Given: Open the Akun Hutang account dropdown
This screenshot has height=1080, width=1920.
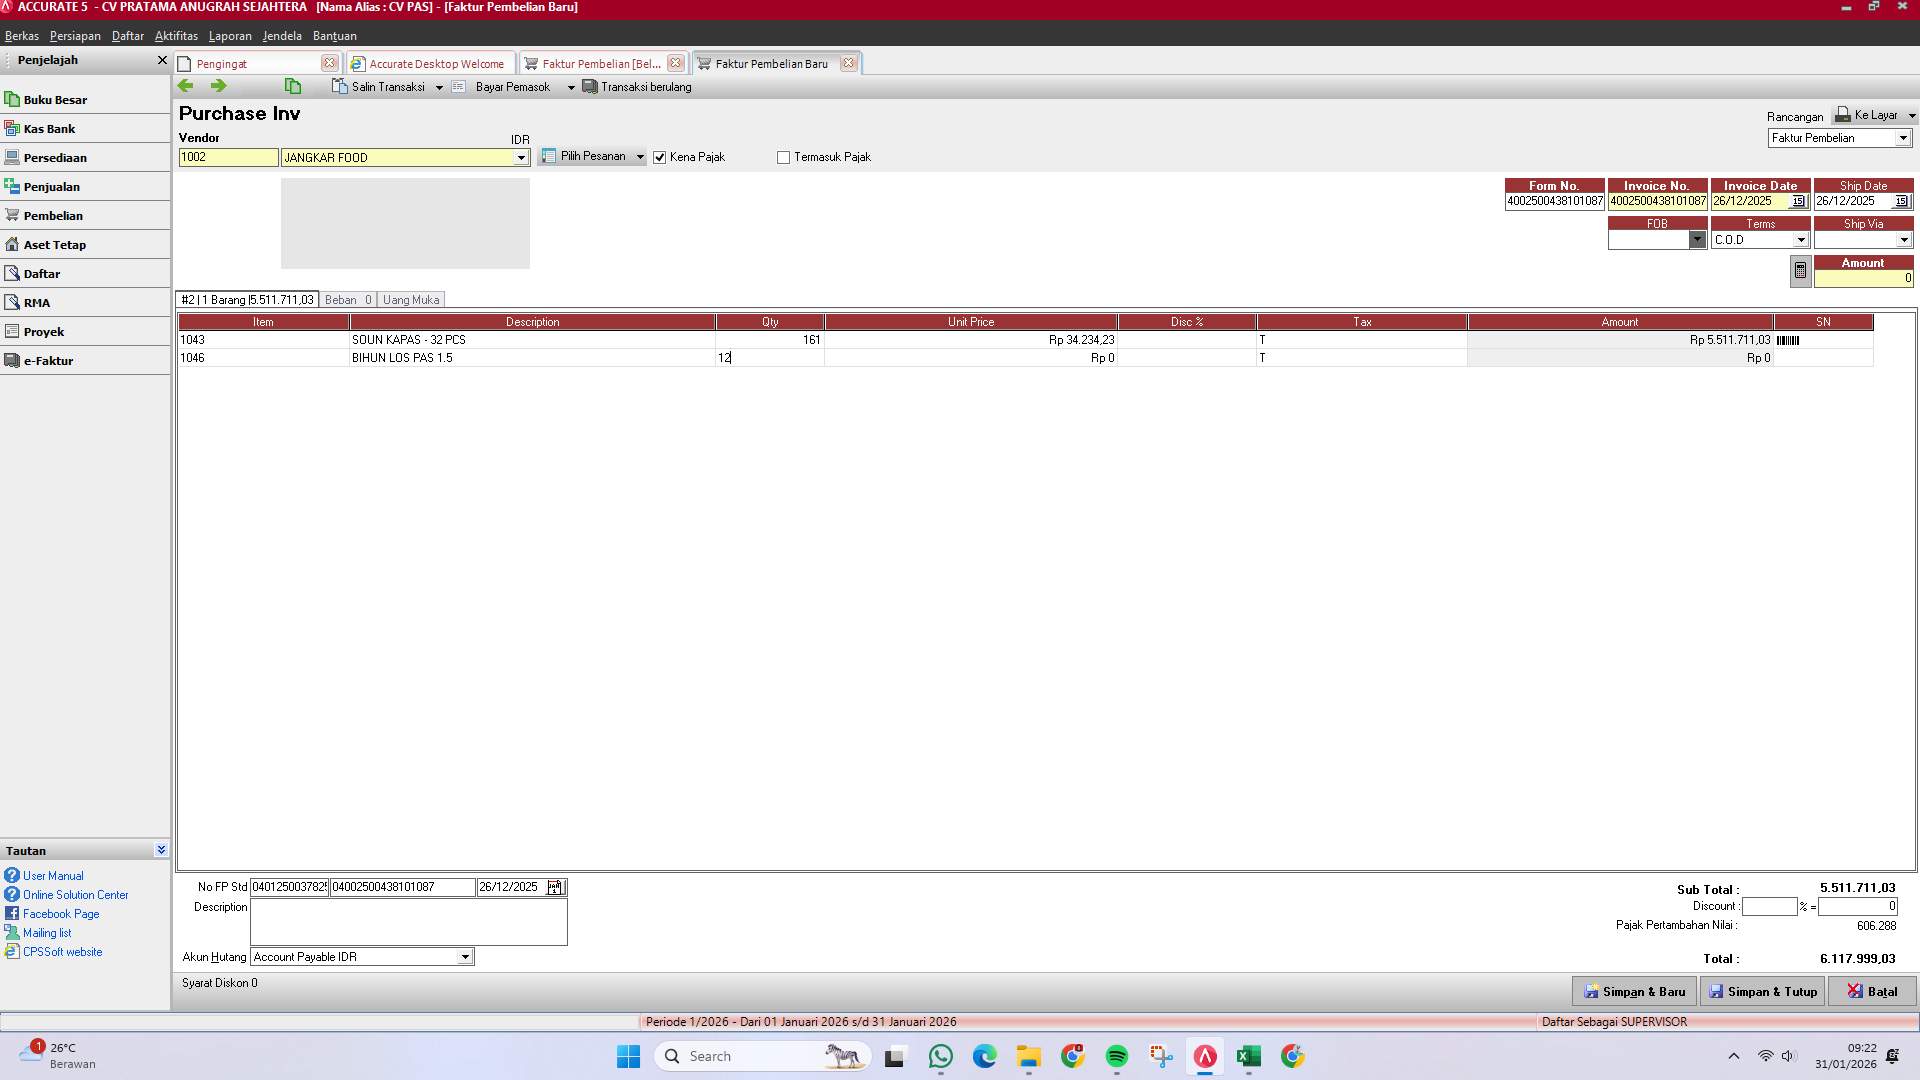Looking at the screenshot, I should point(464,957).
